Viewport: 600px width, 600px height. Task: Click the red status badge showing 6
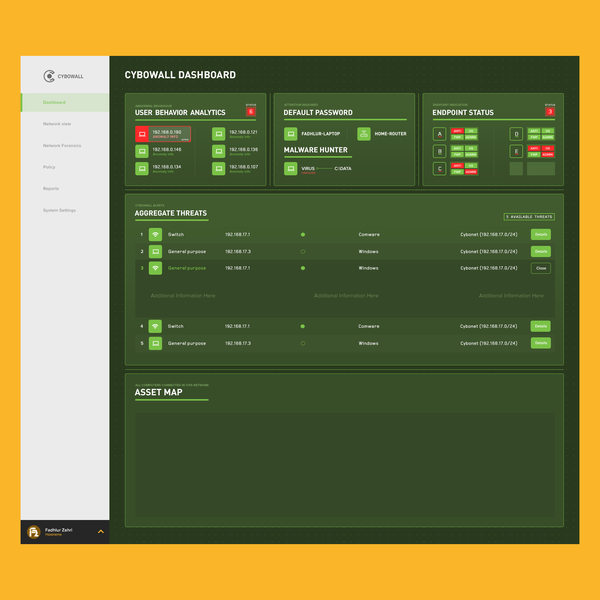(x=251, y=112)
